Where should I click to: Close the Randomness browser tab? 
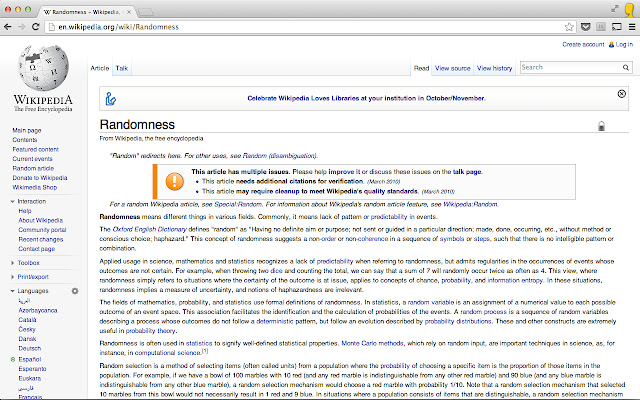coord(129,12)
